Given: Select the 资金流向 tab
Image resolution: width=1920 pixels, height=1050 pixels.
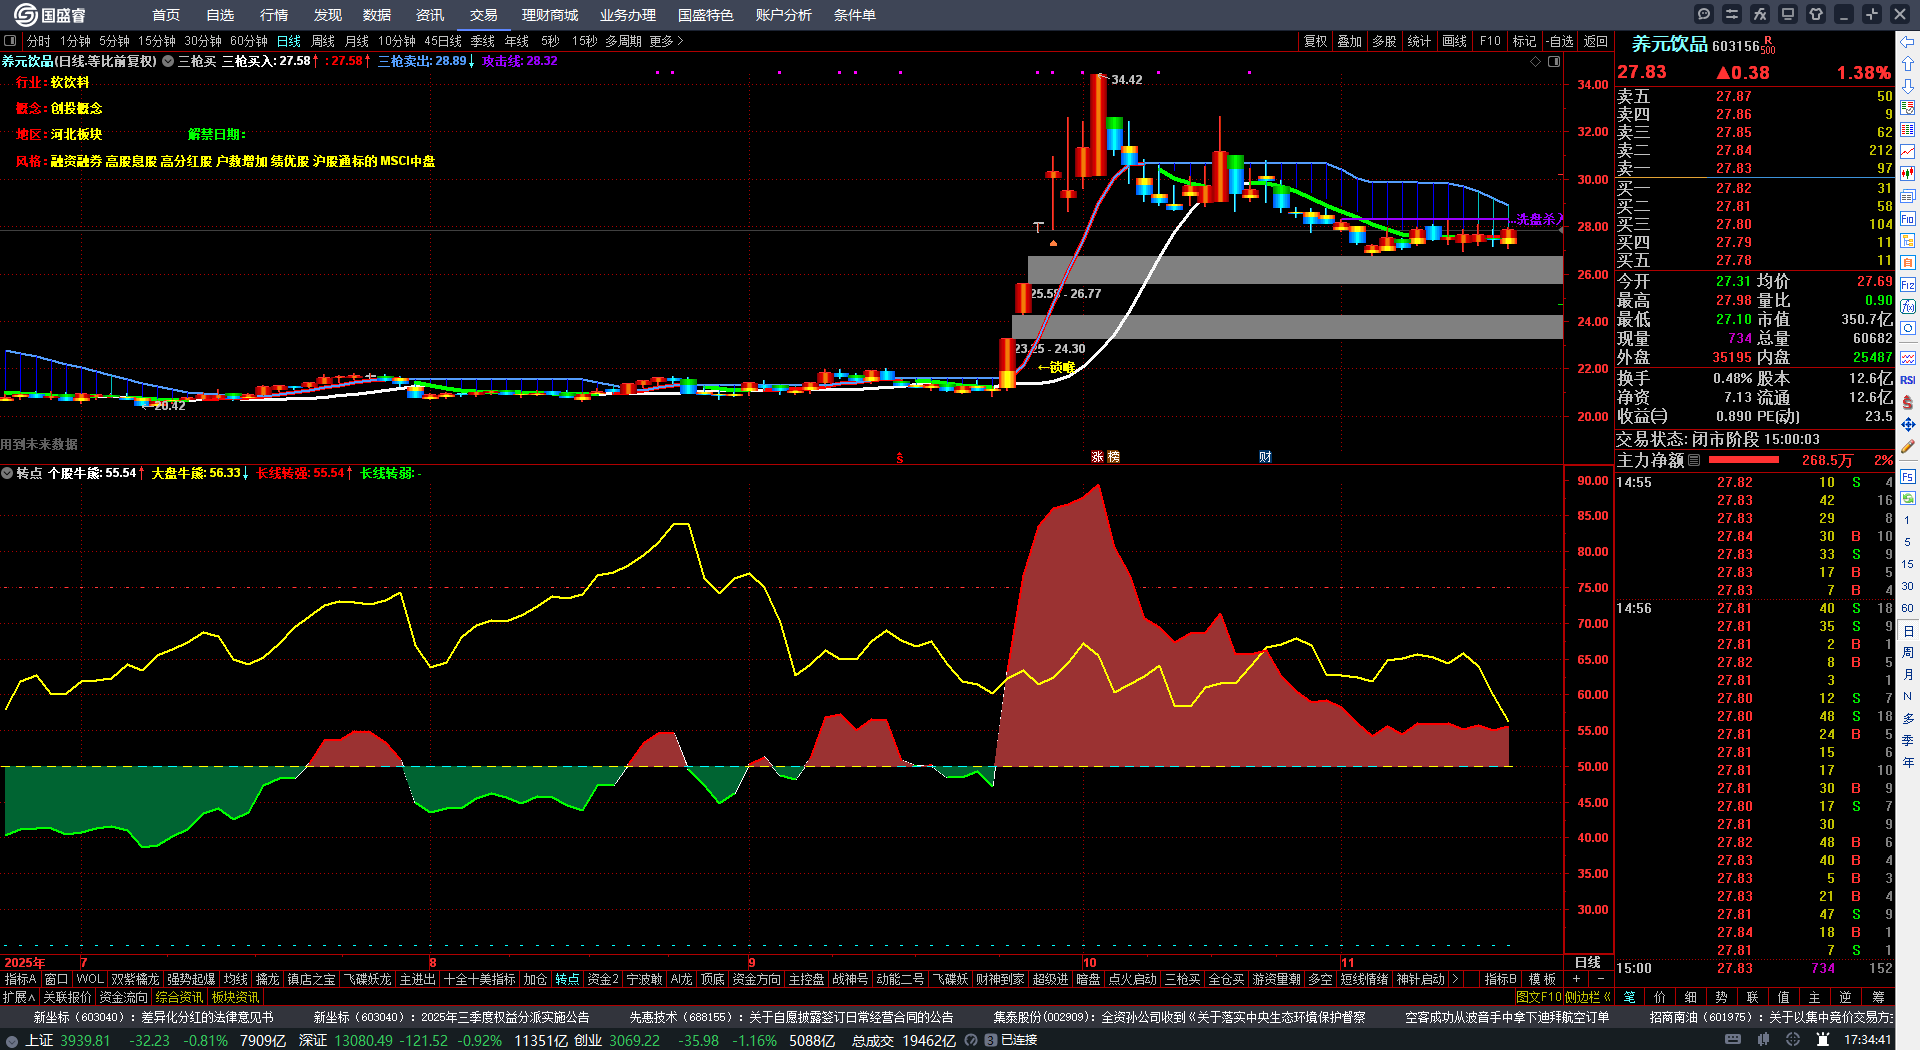Looking at the screenshot, I should point(123,997).
